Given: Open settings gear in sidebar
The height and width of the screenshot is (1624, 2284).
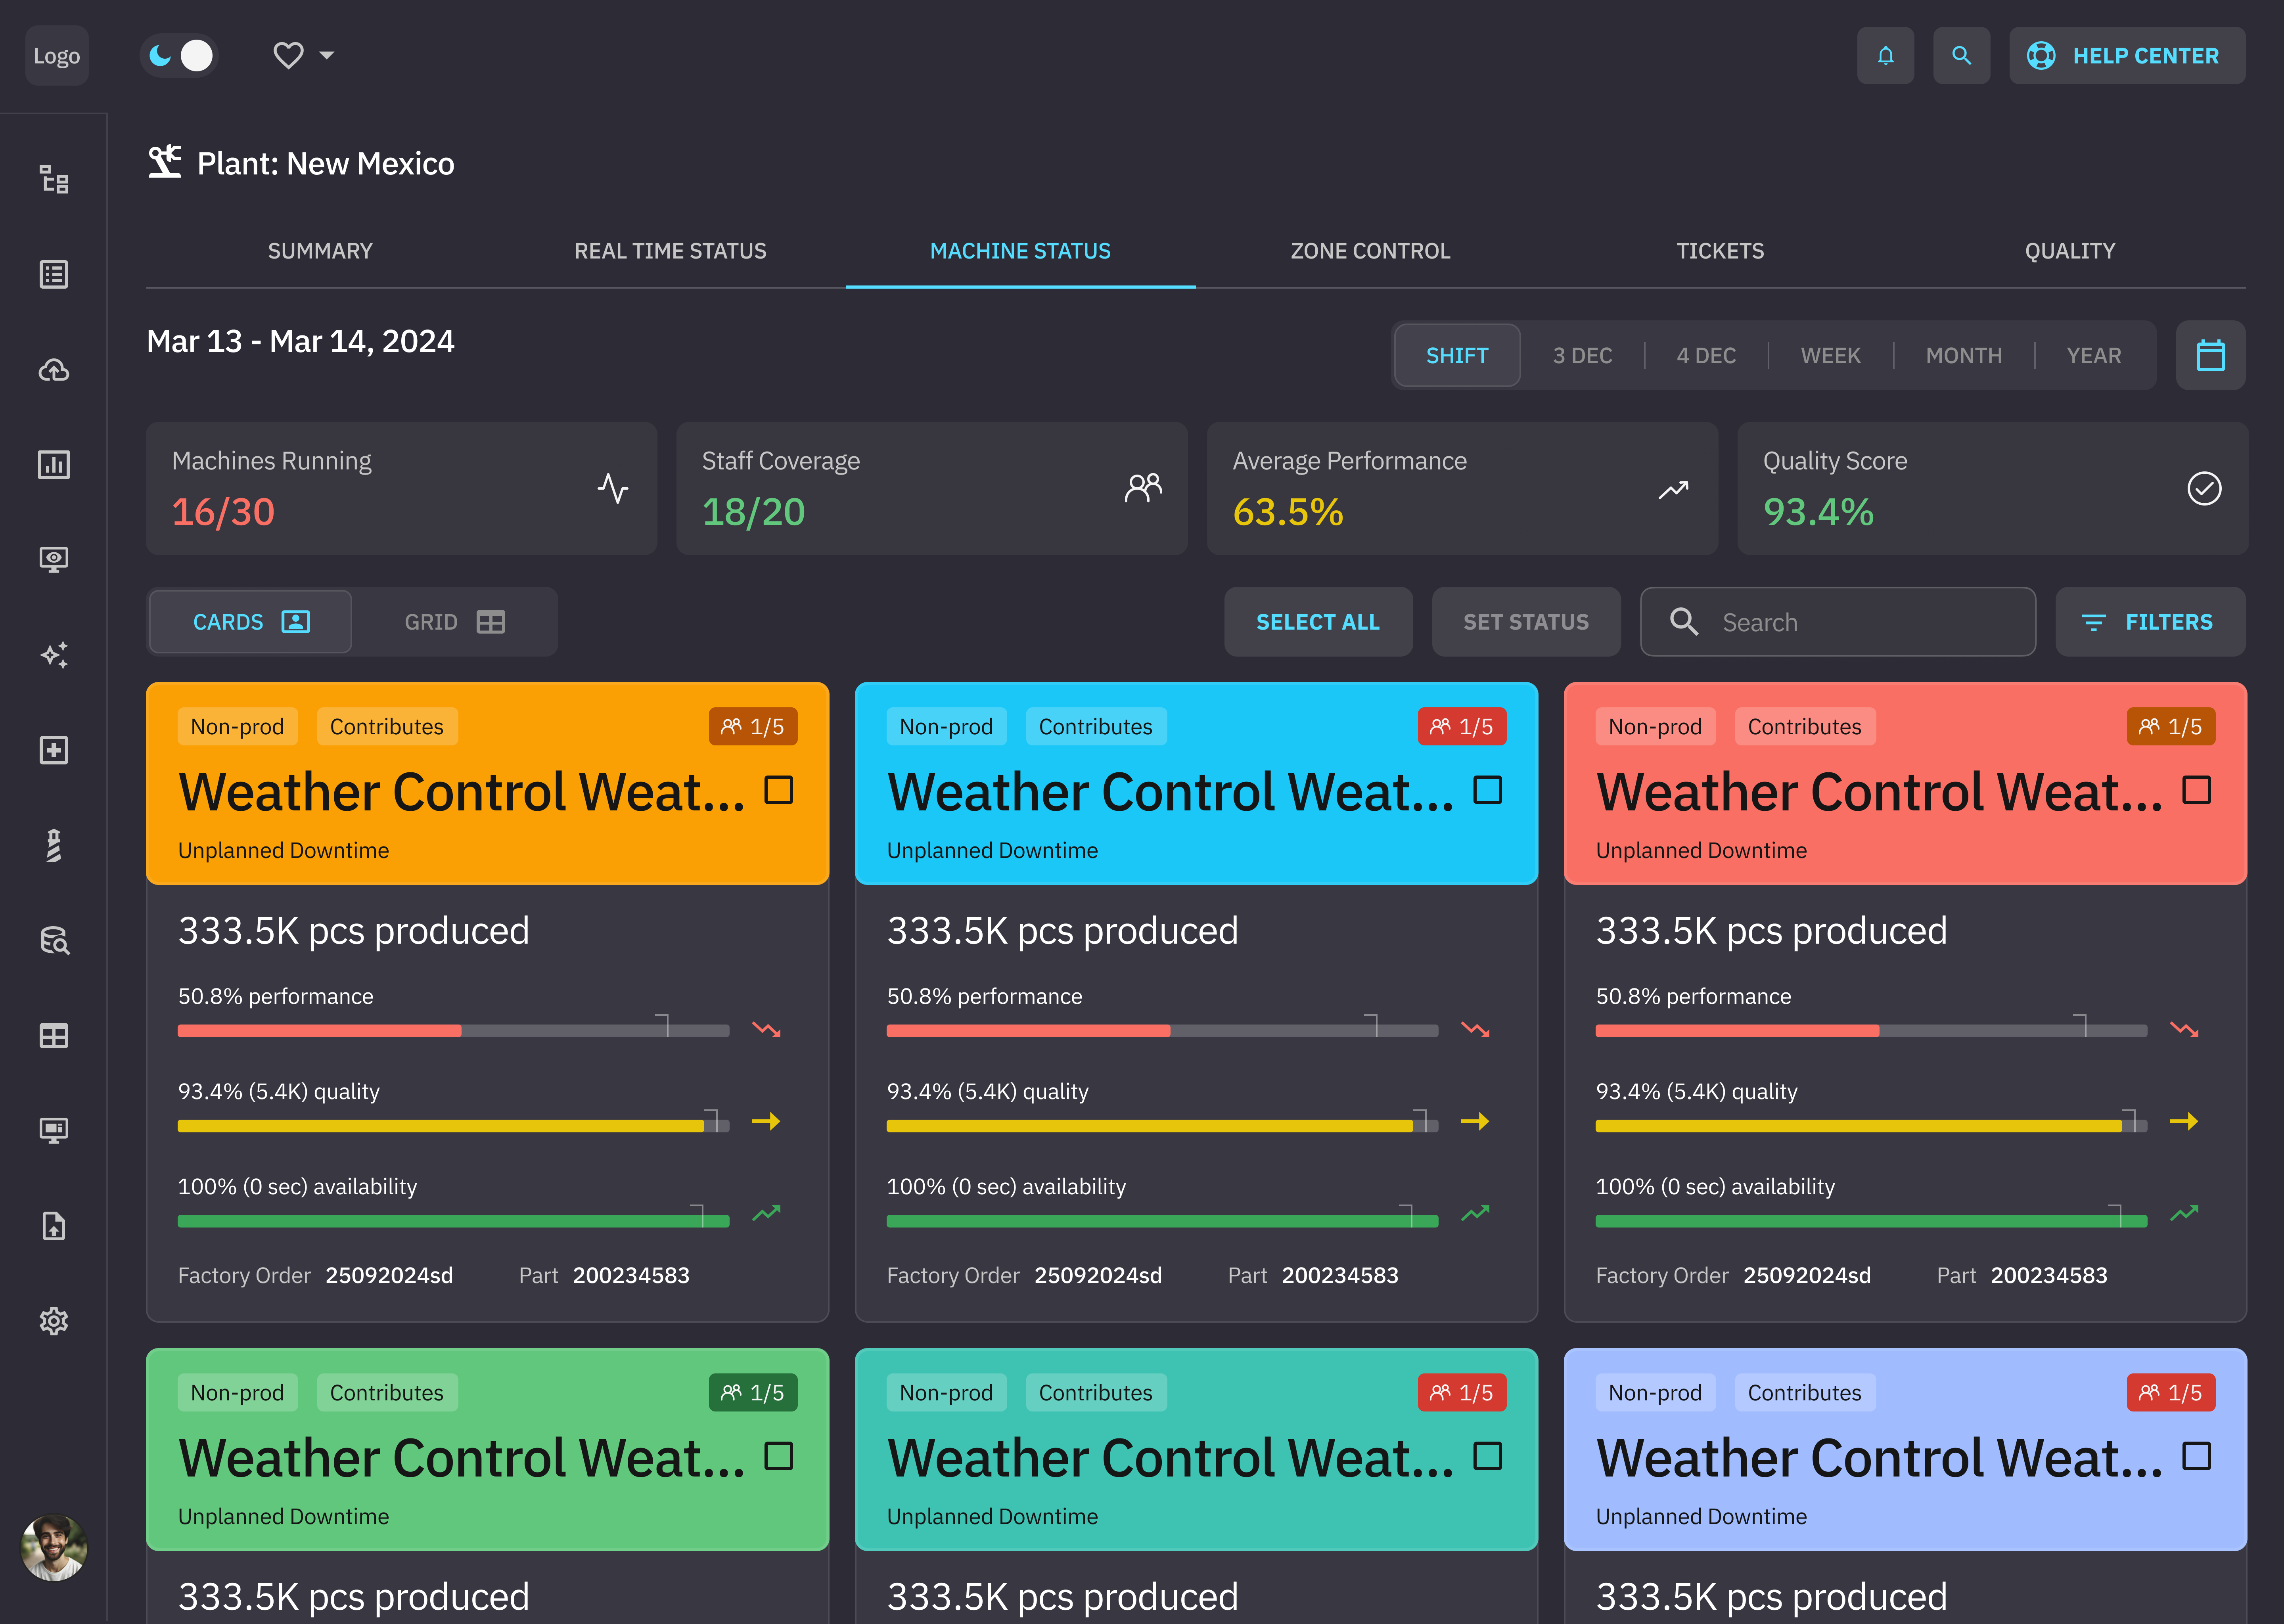Looking at the screenshot, I should point(54,1321).
